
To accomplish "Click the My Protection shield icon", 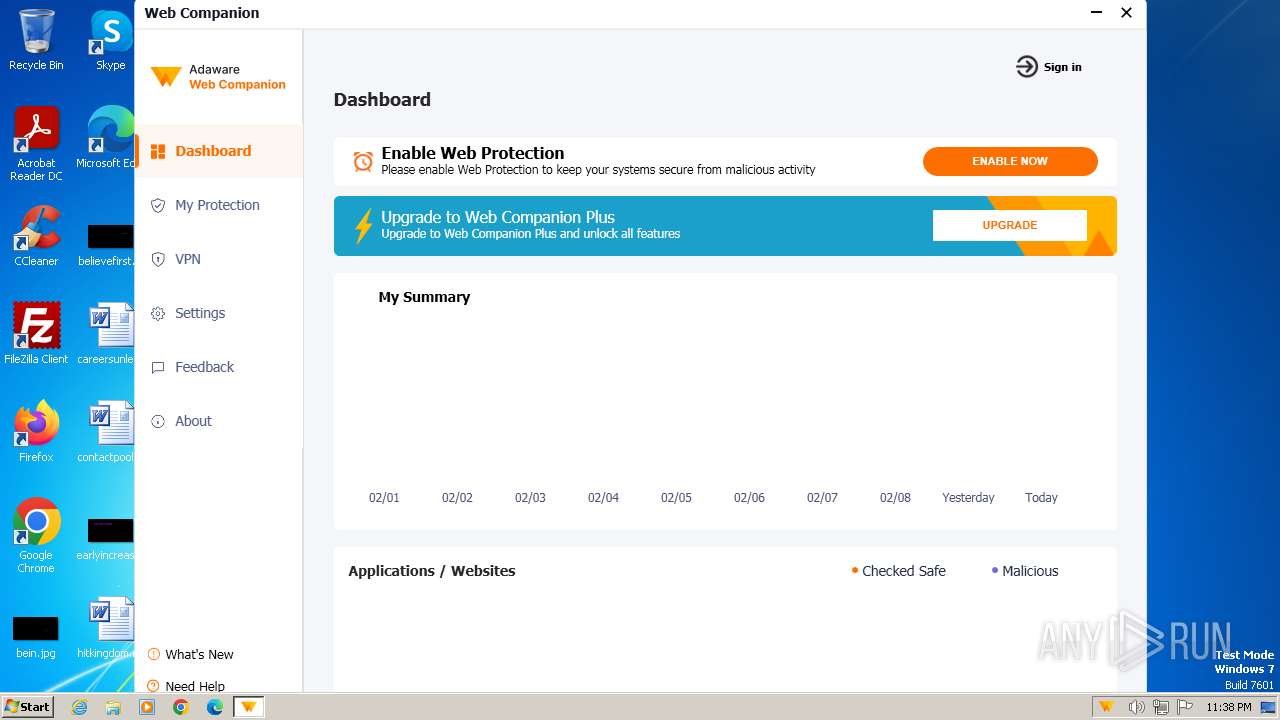I will pyautogui.click(x=158, y=205).
